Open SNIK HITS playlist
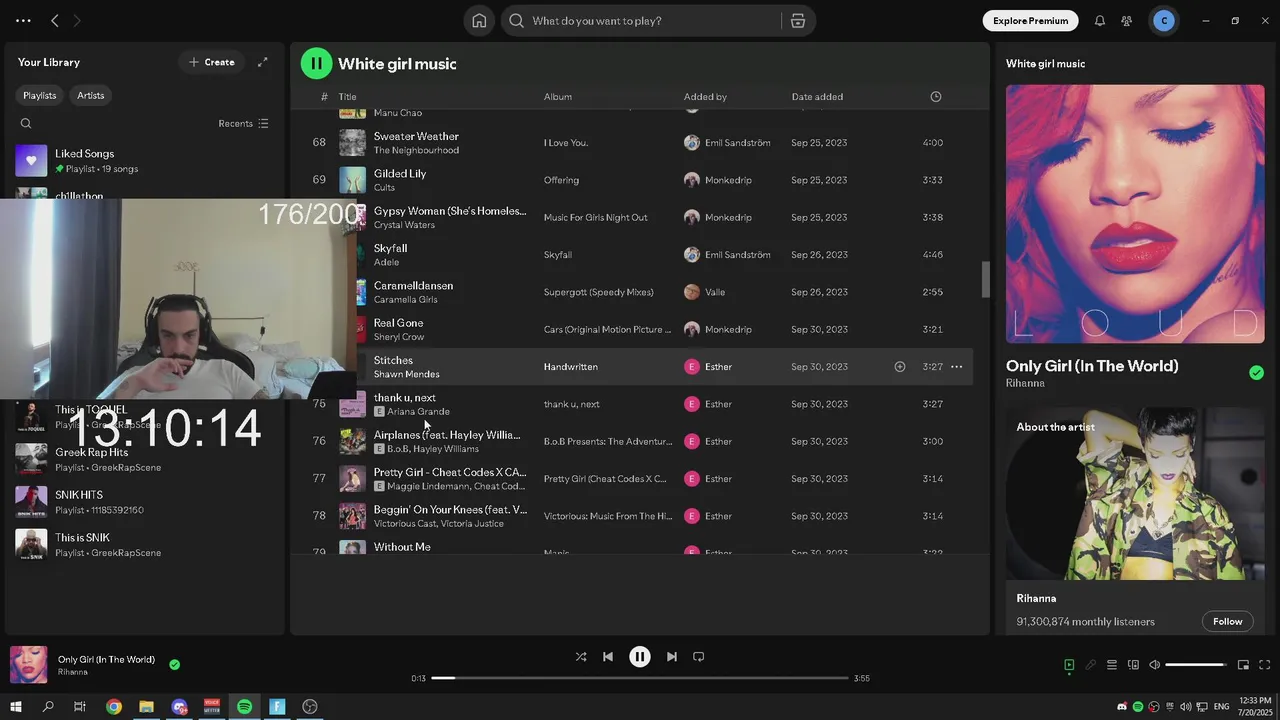 pos(145,502)
